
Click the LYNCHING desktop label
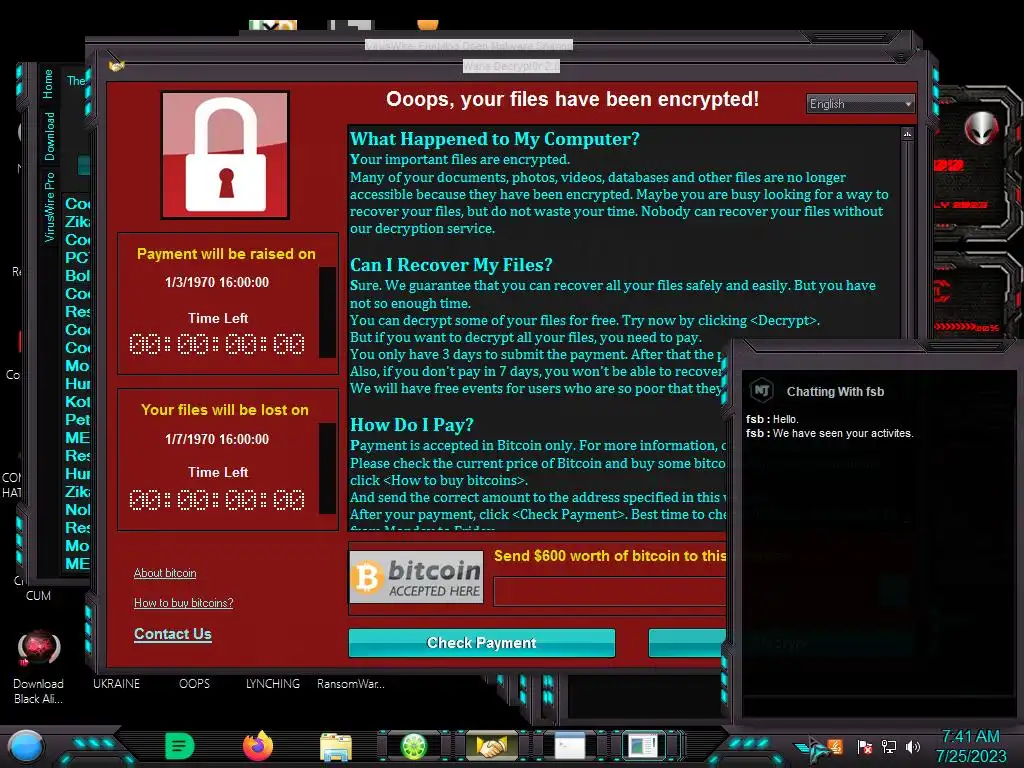273,684
